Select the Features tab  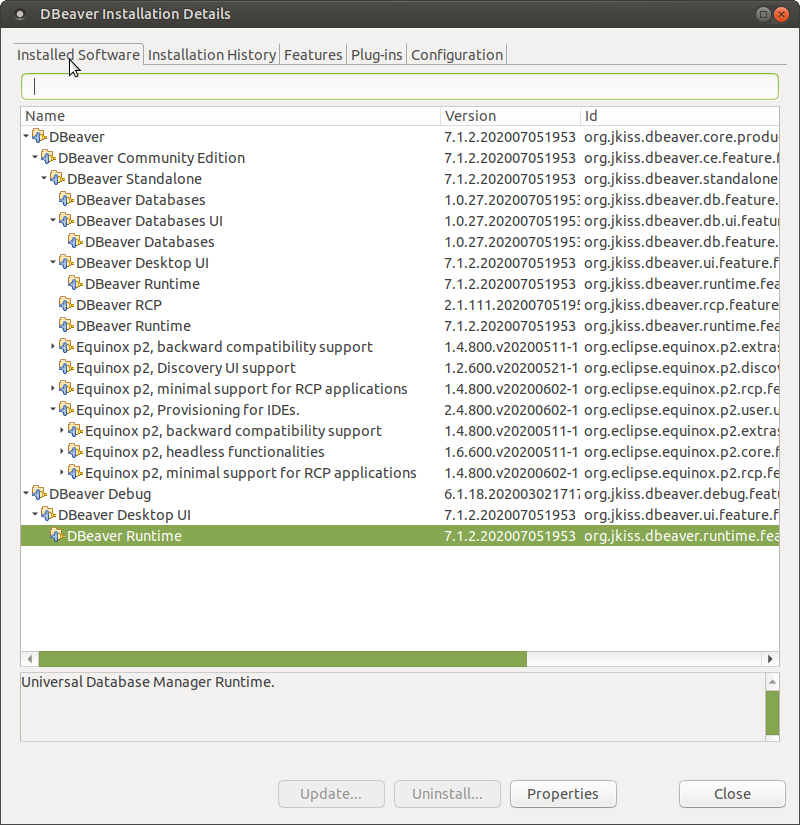click(313, 55)
